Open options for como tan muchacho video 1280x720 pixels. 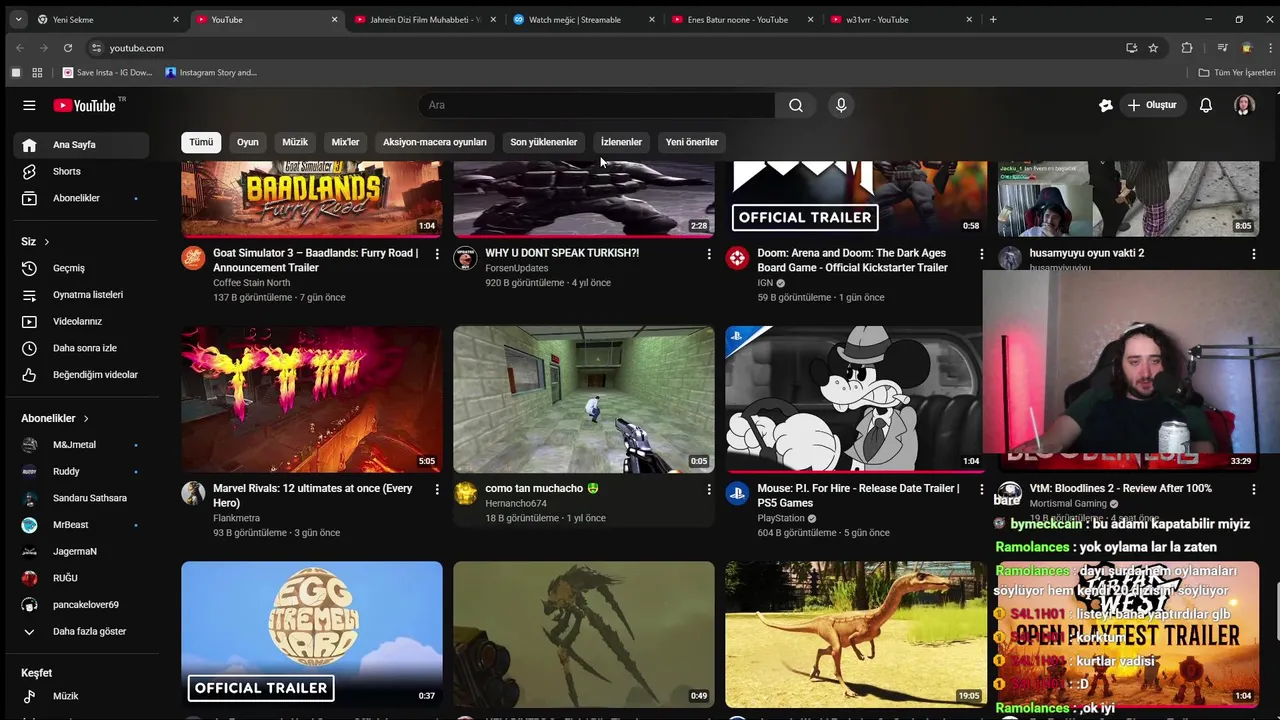click(x=709, y=489)
